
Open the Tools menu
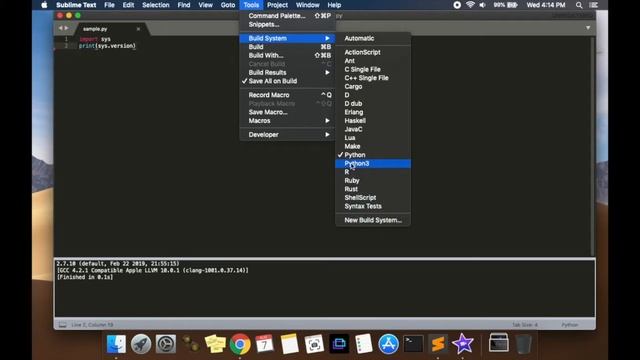(251, 5)
